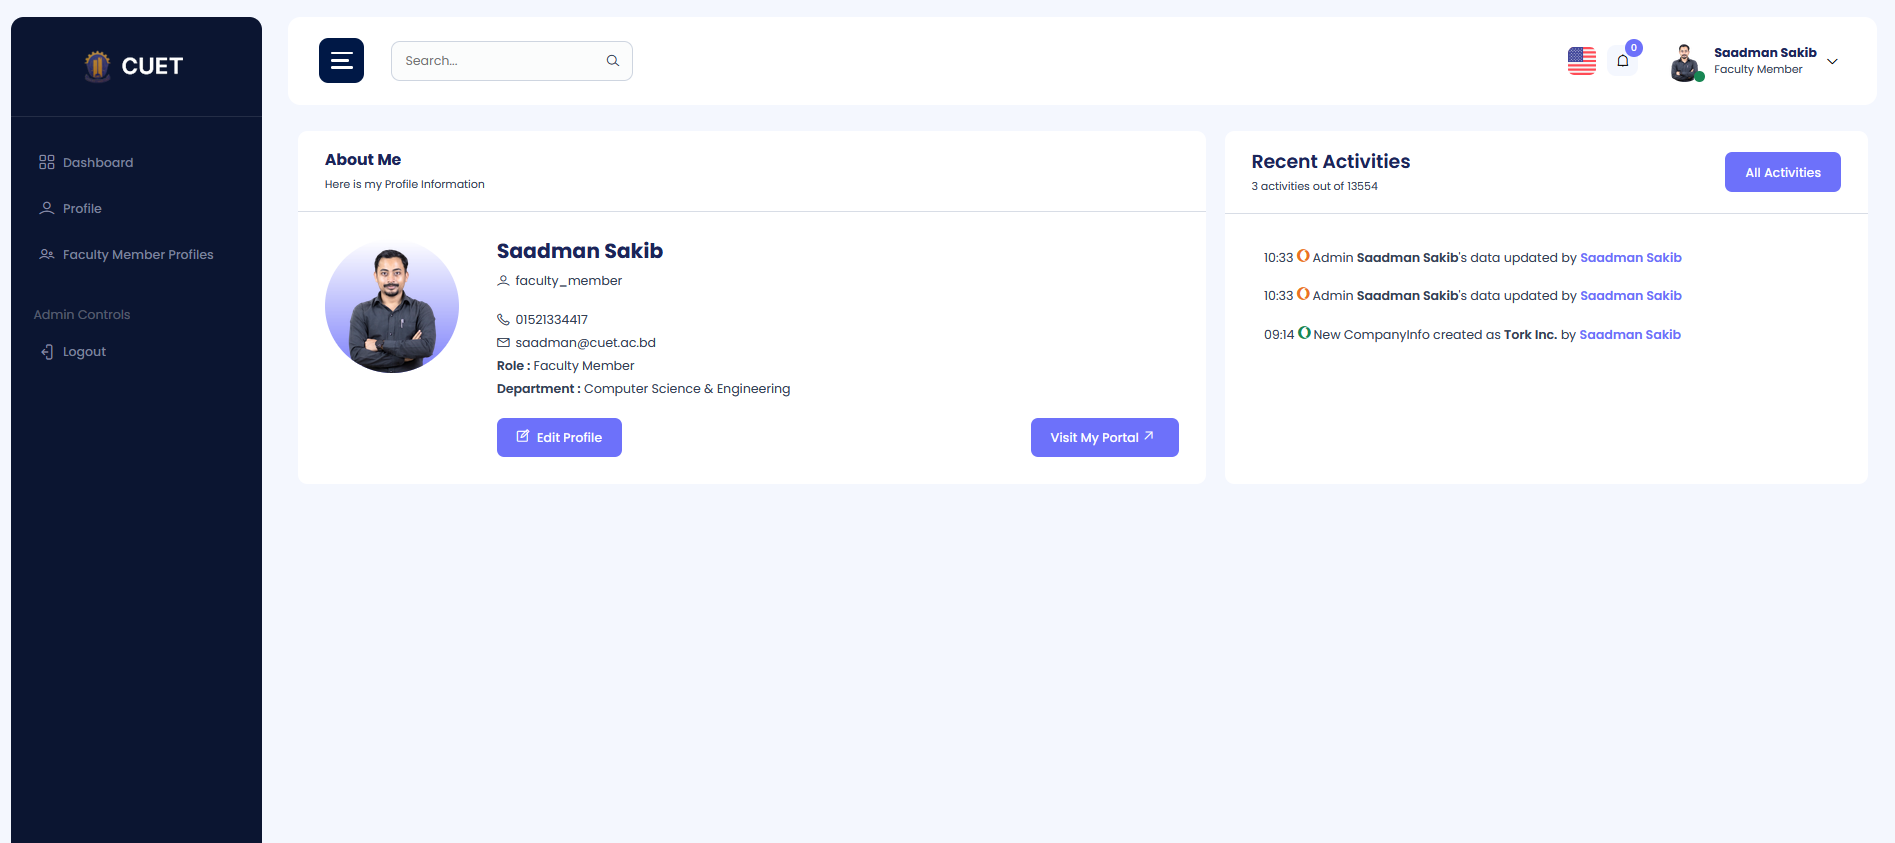
Task: Open Saadman Sakib link in Tork Inc. activity
Action: [1629, 335]
